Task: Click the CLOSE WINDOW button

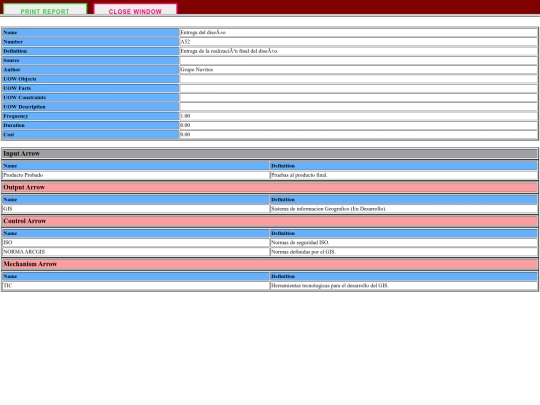Action: tap(135, 9)
